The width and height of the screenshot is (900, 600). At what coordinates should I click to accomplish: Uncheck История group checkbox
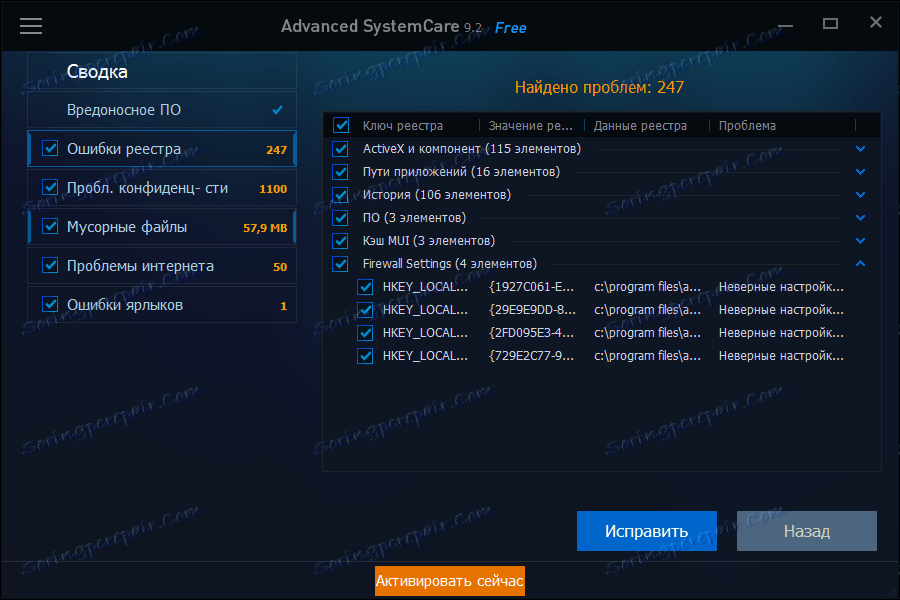340,195
